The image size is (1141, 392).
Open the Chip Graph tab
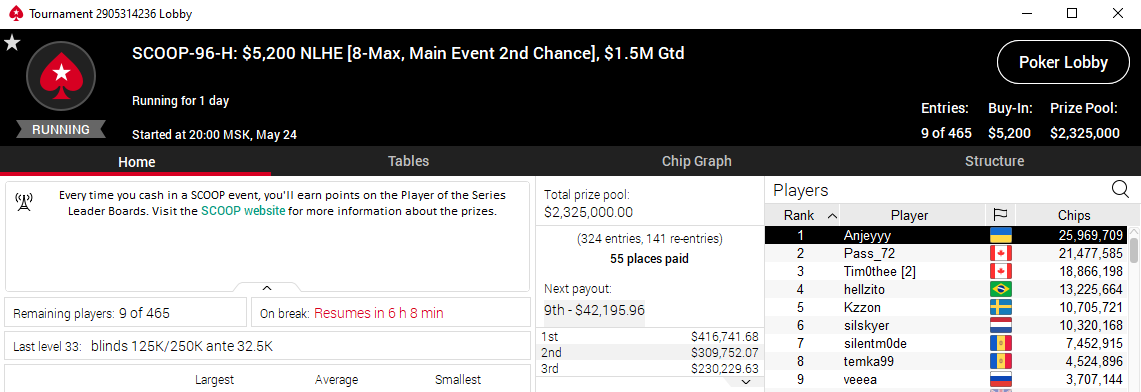pos(696,161)
